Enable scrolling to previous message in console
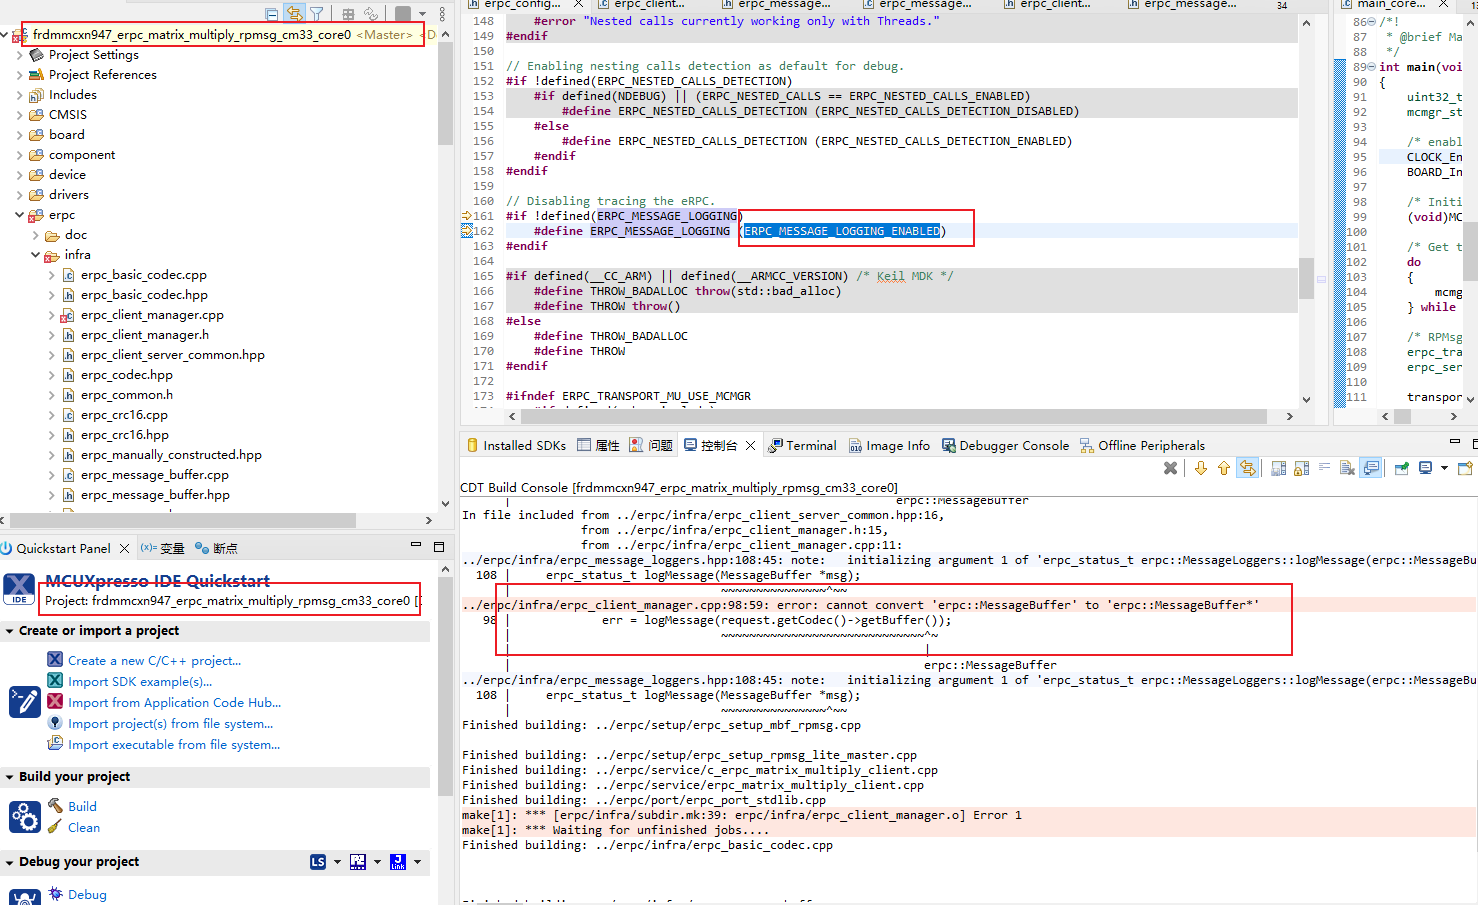 tap(1225, 467)
